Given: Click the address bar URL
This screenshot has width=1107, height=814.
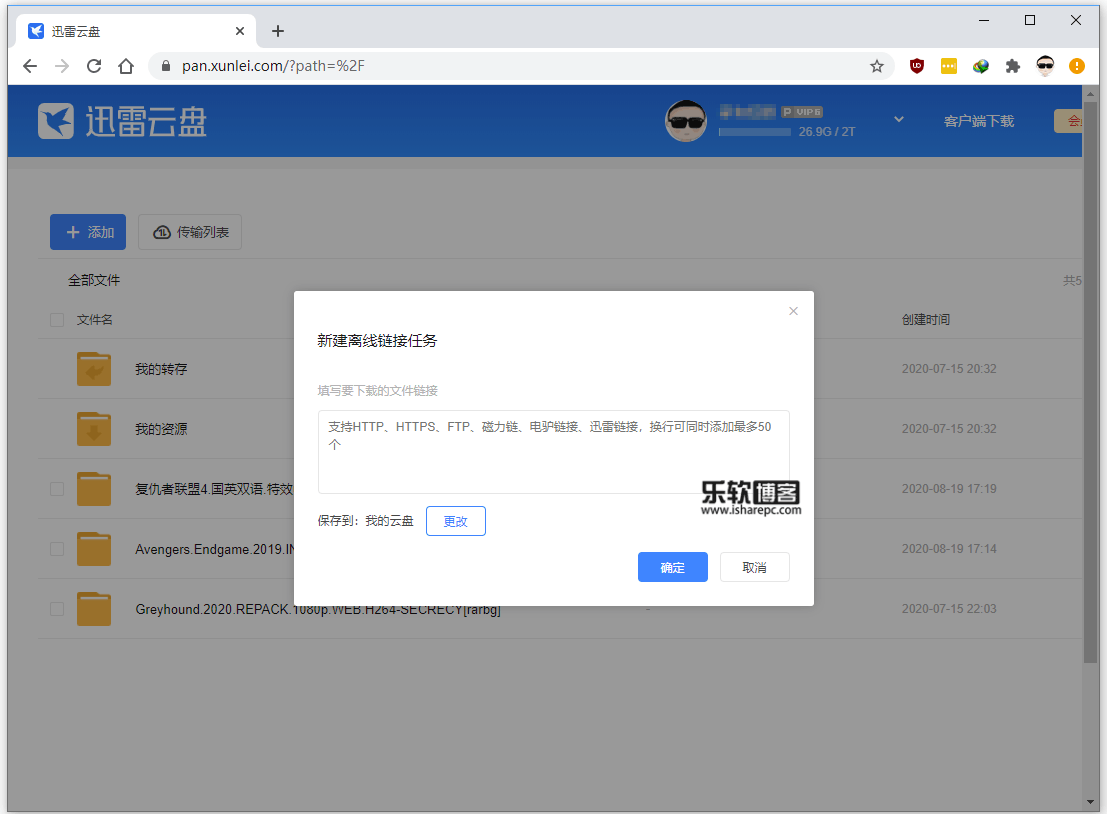Looking at the screenshot, I should 273,66.
